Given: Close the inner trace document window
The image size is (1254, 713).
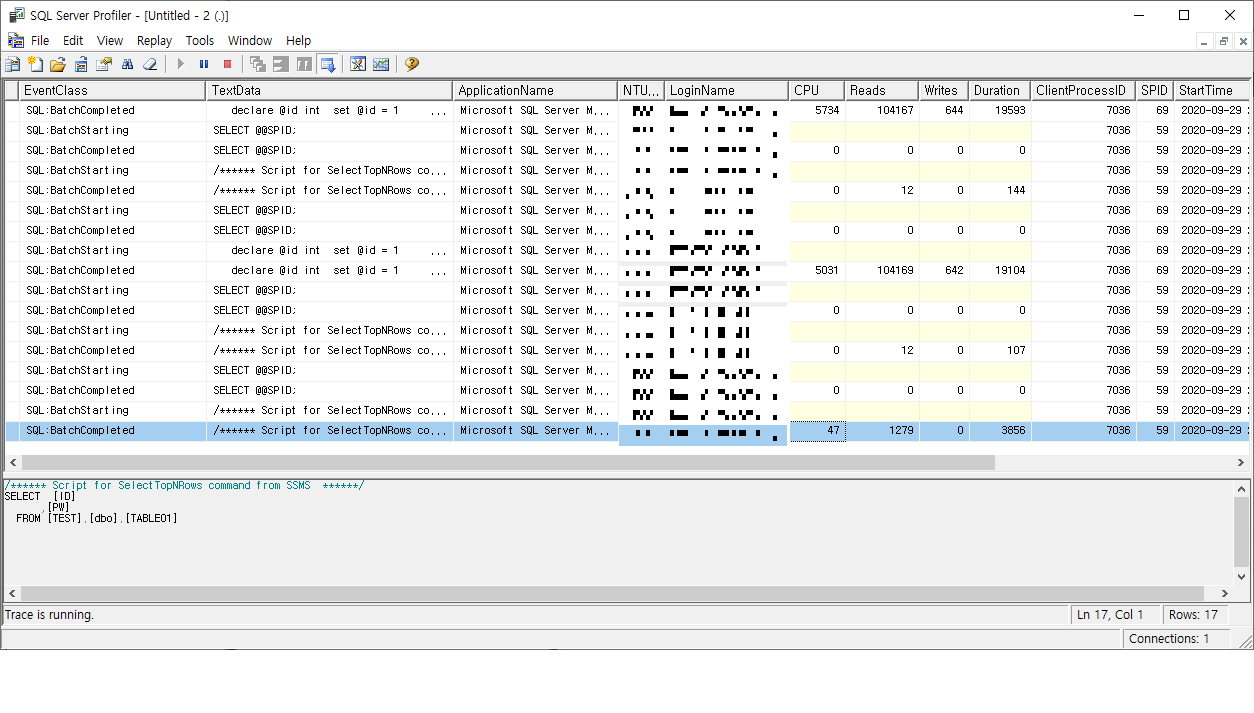Looking at the screenshot, I should (1243, 41).
